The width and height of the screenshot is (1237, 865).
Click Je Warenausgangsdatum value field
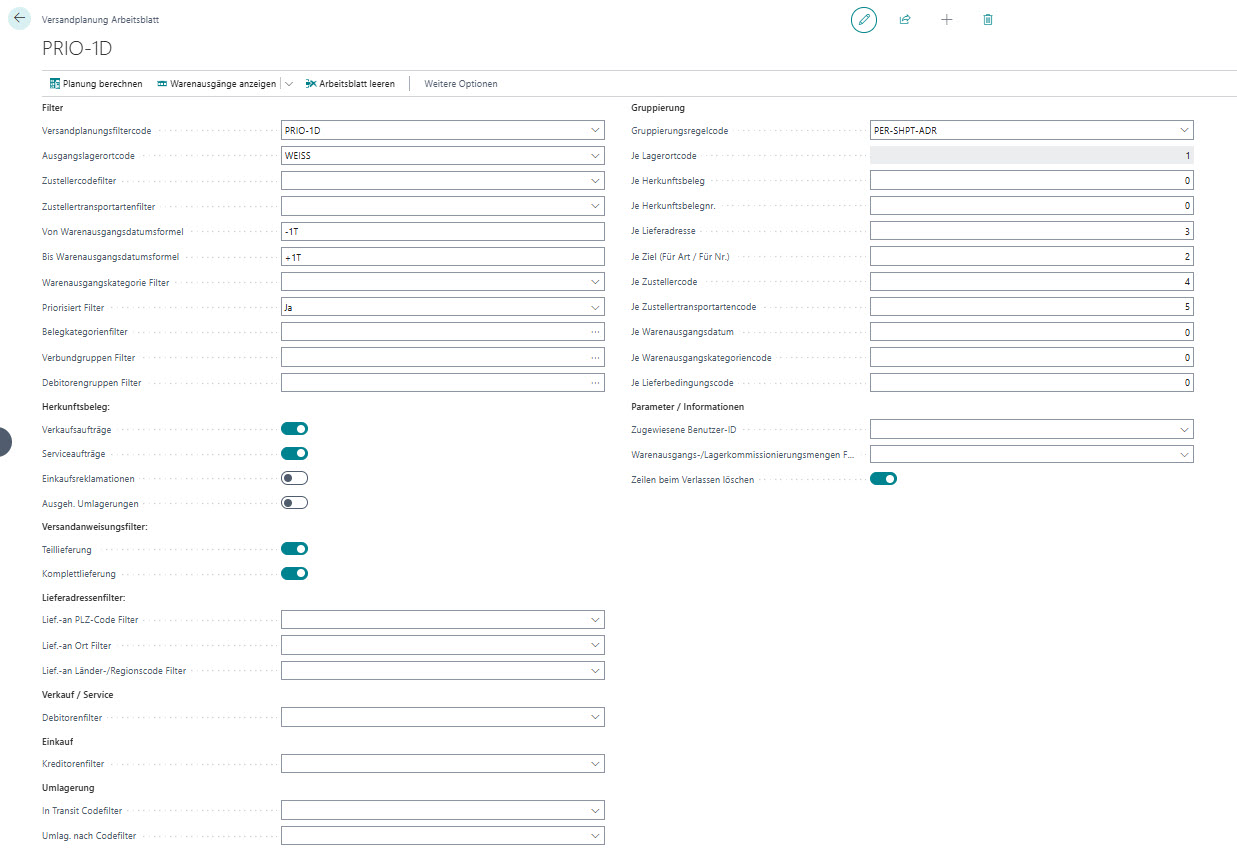point(1032,331)
